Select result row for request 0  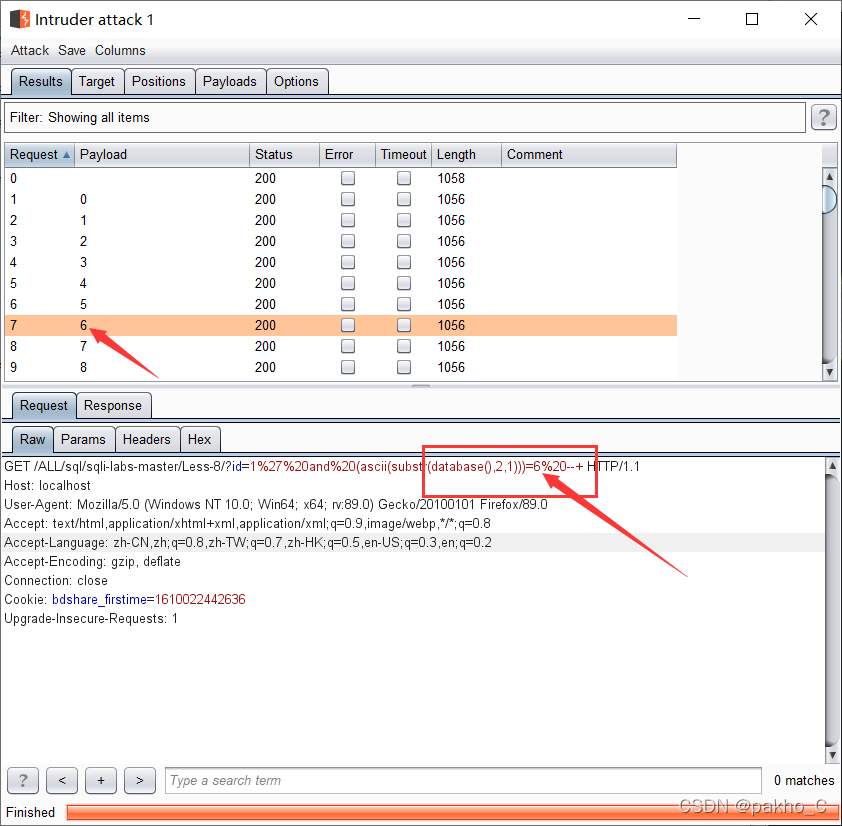pos(341,178)
